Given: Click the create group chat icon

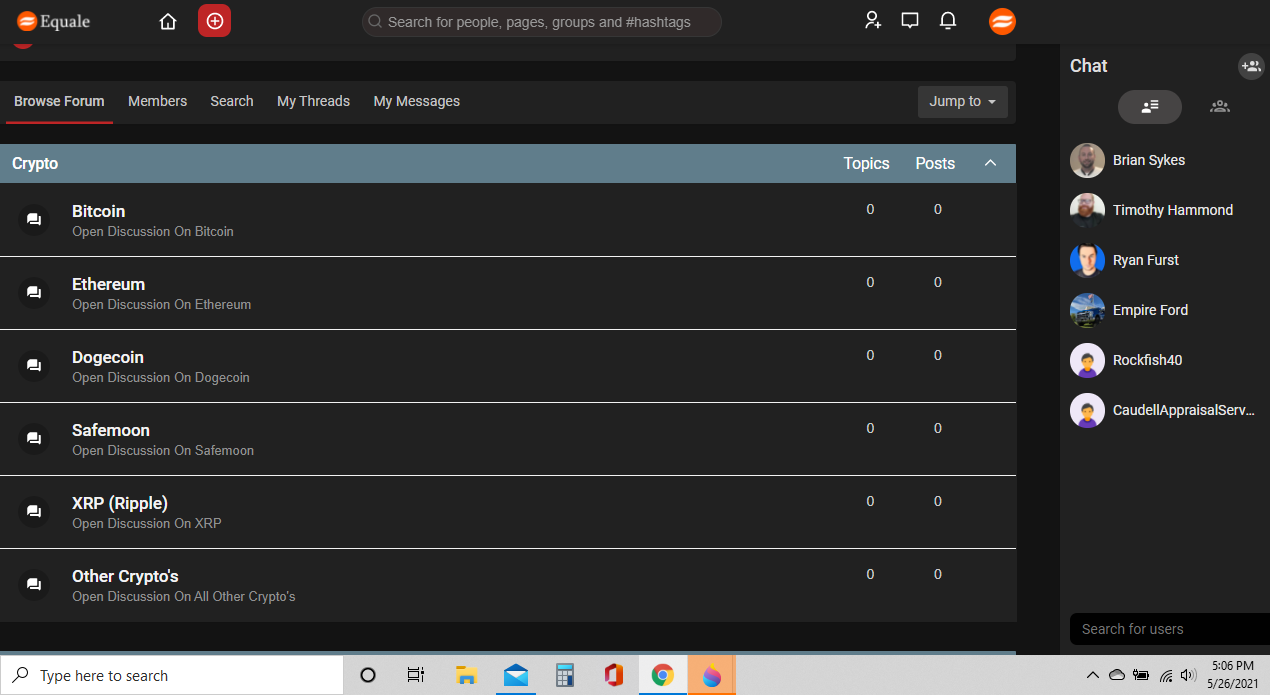Looking at the screenshot, I should coord(1251,66).
